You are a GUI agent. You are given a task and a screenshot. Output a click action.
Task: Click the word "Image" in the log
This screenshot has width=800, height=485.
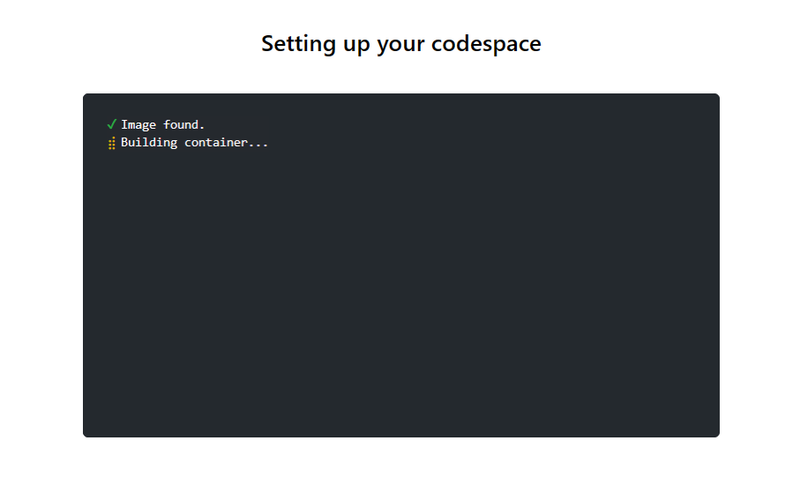point(138,125)
